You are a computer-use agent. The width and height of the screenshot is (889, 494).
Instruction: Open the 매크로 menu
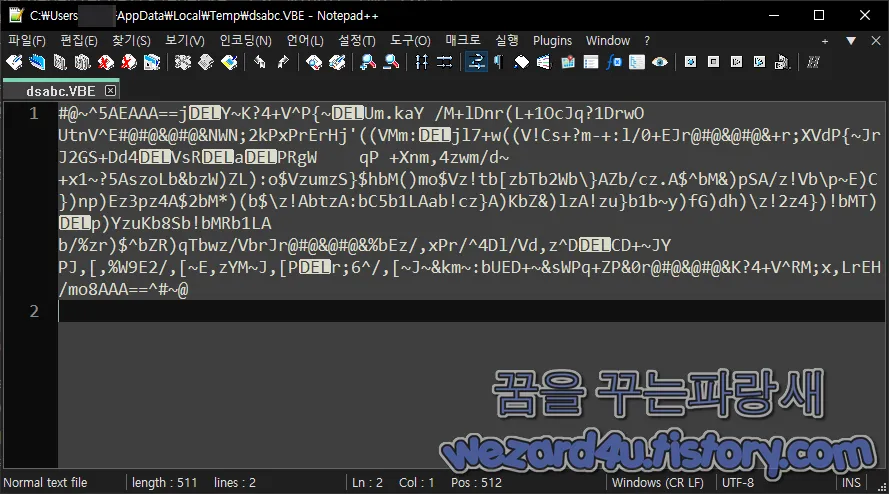(463, 41)
